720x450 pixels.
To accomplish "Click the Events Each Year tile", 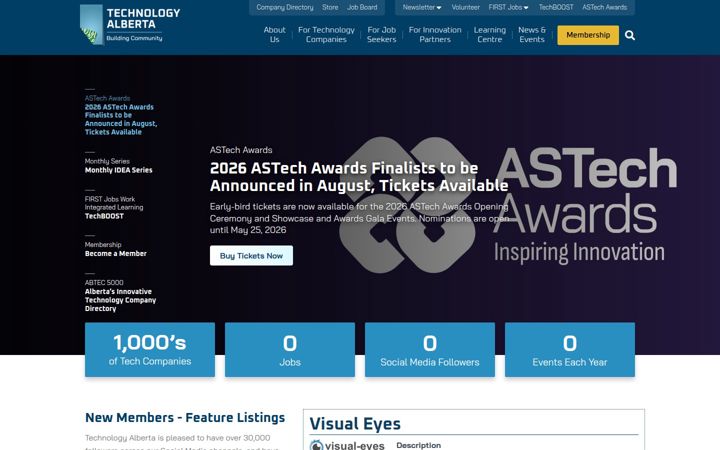I will [x=570, y=349].
